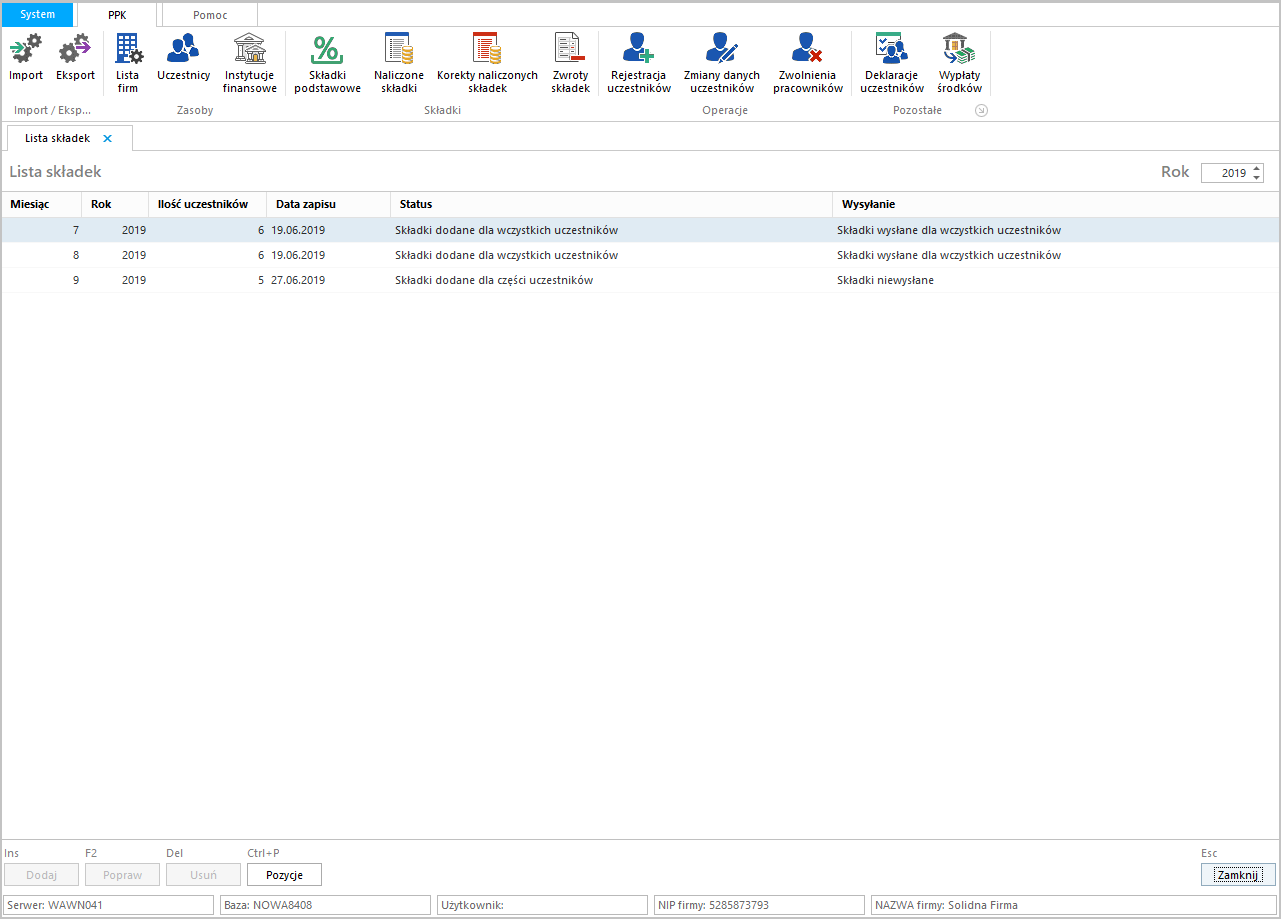Click the Usuń button
Viewport: 1281px width, 919px height.
pyautogui.click(x=203, y=875)
